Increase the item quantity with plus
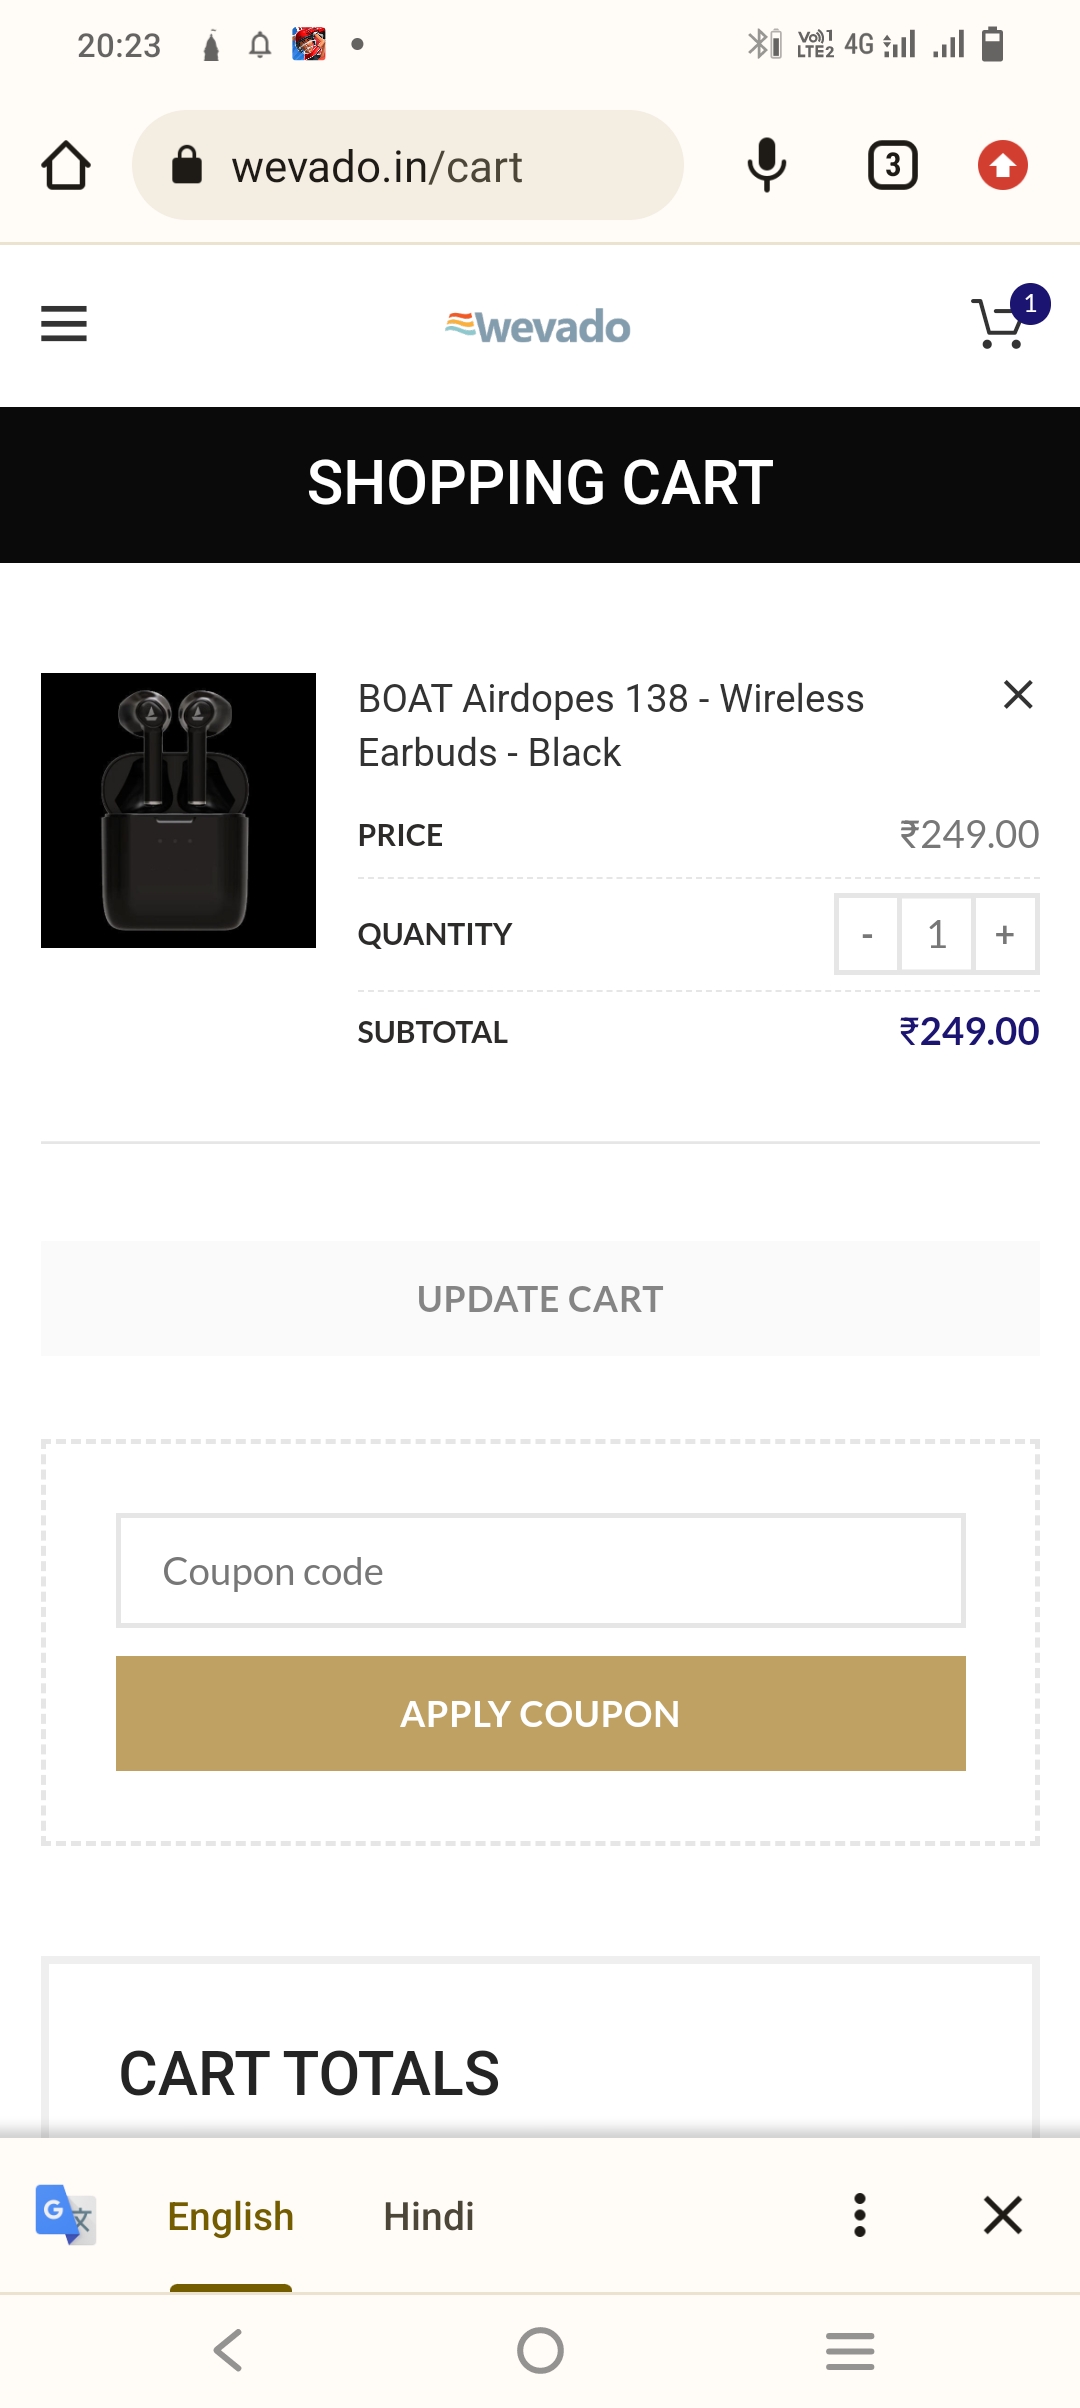Screen dimensions: 1080x2408 (x=1005, y=935)
